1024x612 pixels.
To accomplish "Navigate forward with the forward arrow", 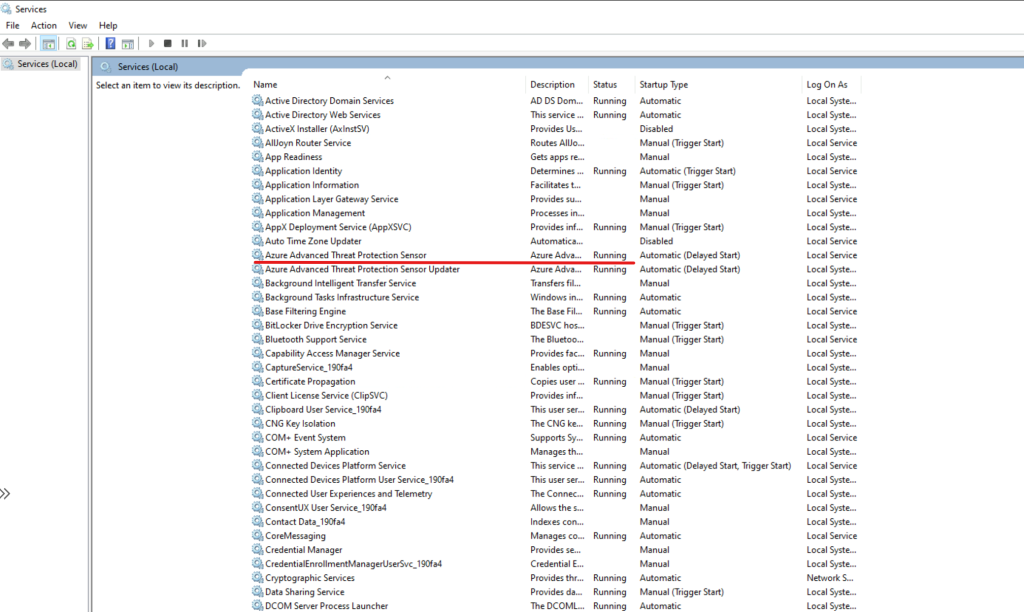I will [23, 43].
